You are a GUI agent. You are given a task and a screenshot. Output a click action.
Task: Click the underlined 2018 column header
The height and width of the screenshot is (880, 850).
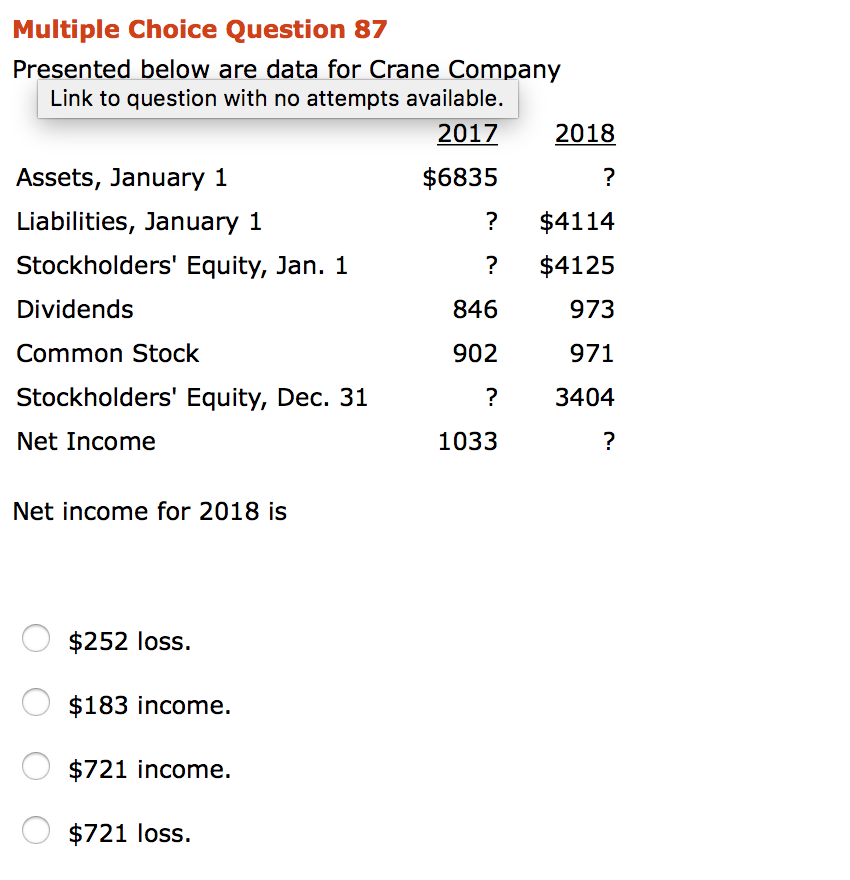585,133
